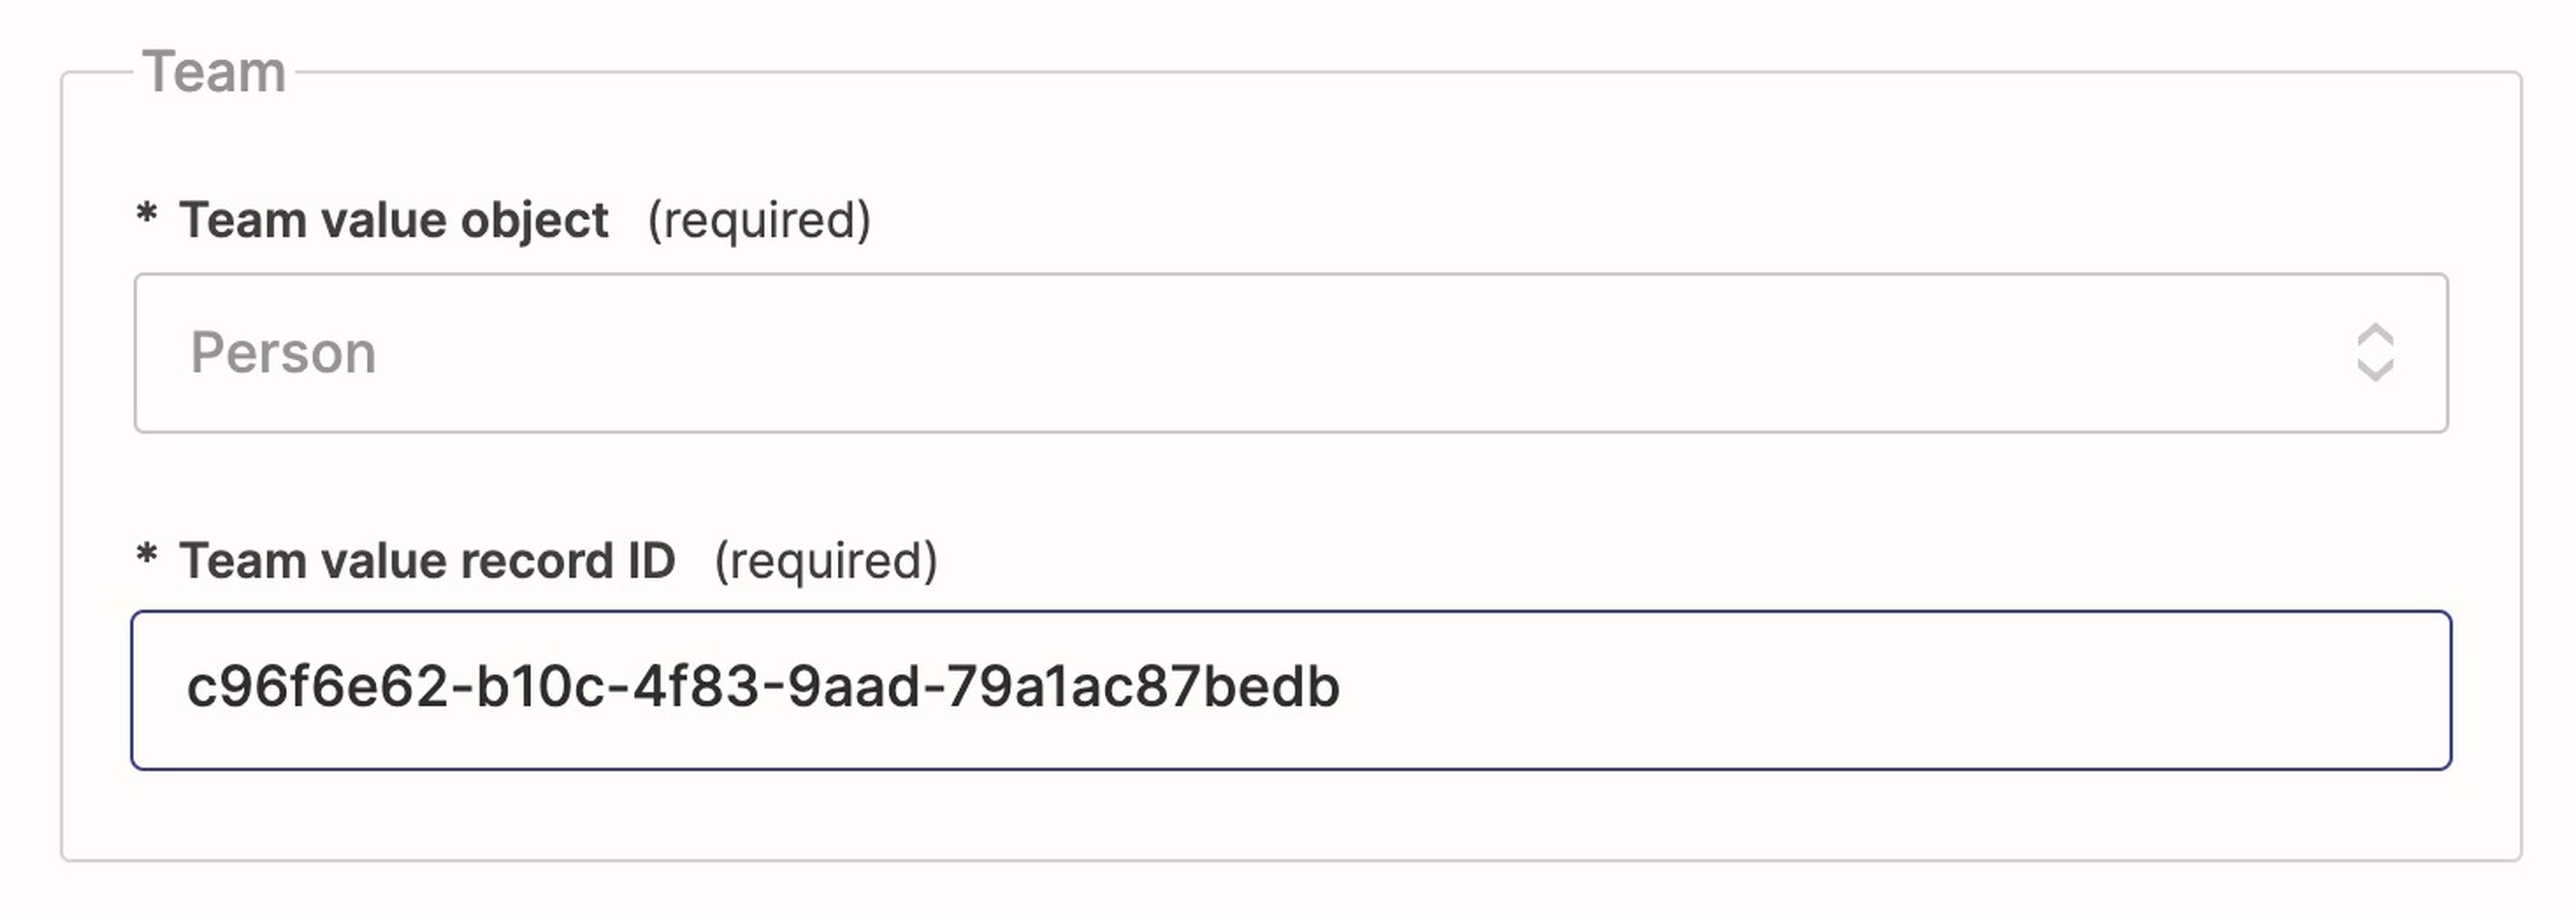Click the up arrow of the dropdown chevron

coord(2375,336)
